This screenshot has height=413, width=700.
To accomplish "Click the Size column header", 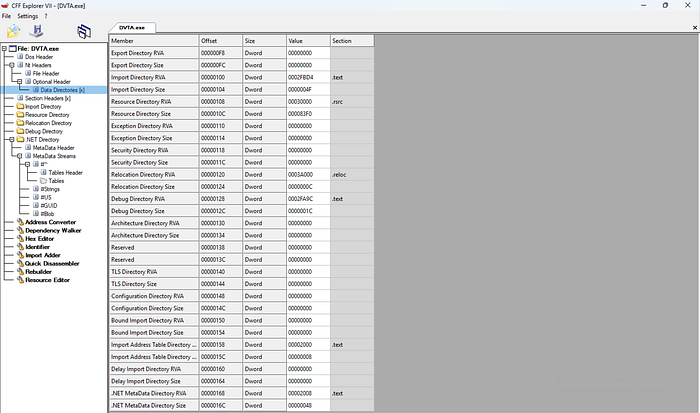I will click(x=264, y=41).
